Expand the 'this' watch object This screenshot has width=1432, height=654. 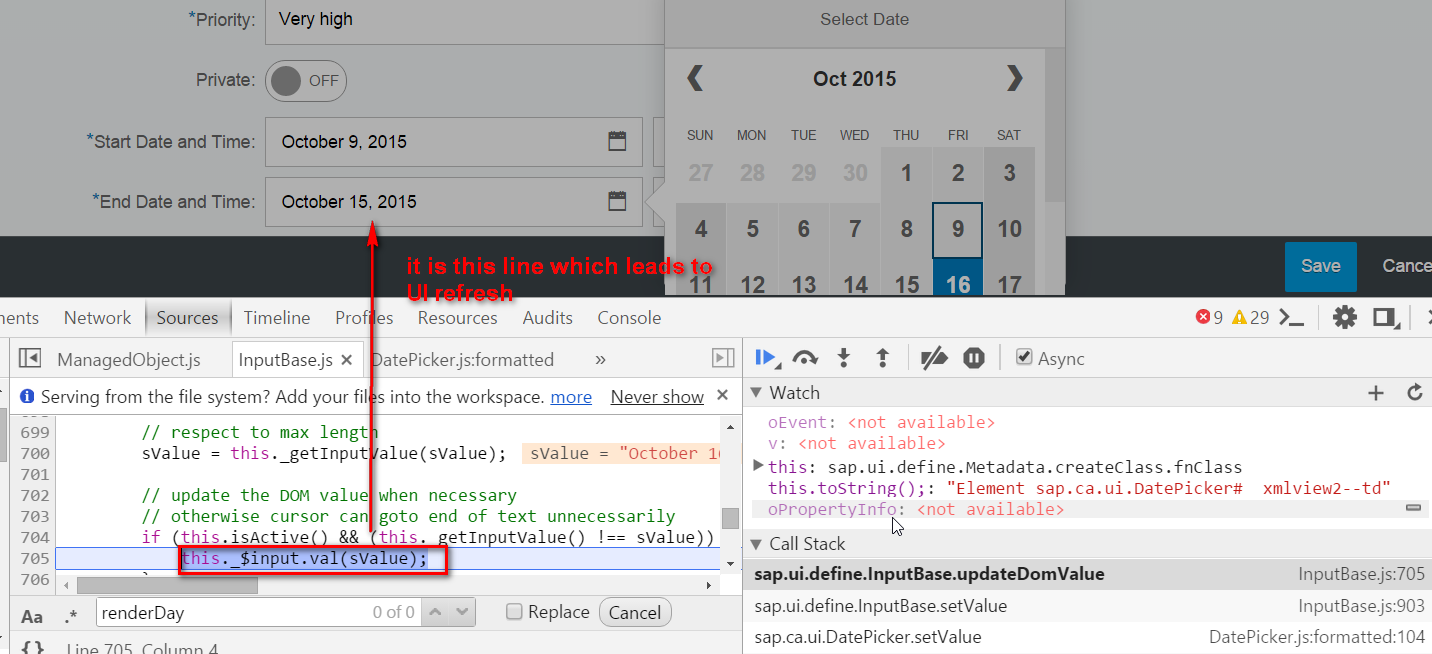[758, 465]
